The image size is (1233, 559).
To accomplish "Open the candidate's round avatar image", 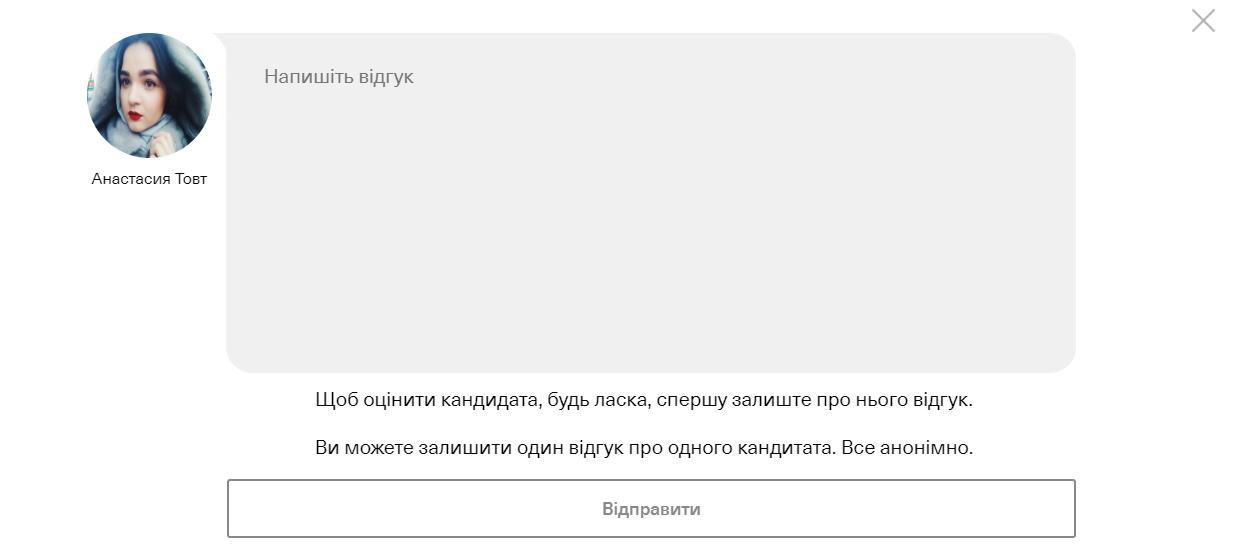I will [149, 96].
